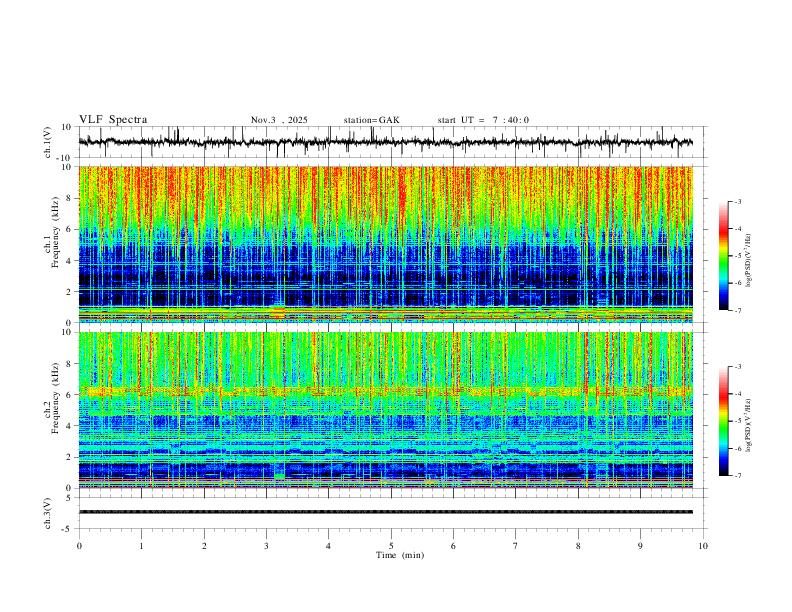Click the time axis tick label '8'
Viewport: 792px width, 612px height.
[578, 546]
